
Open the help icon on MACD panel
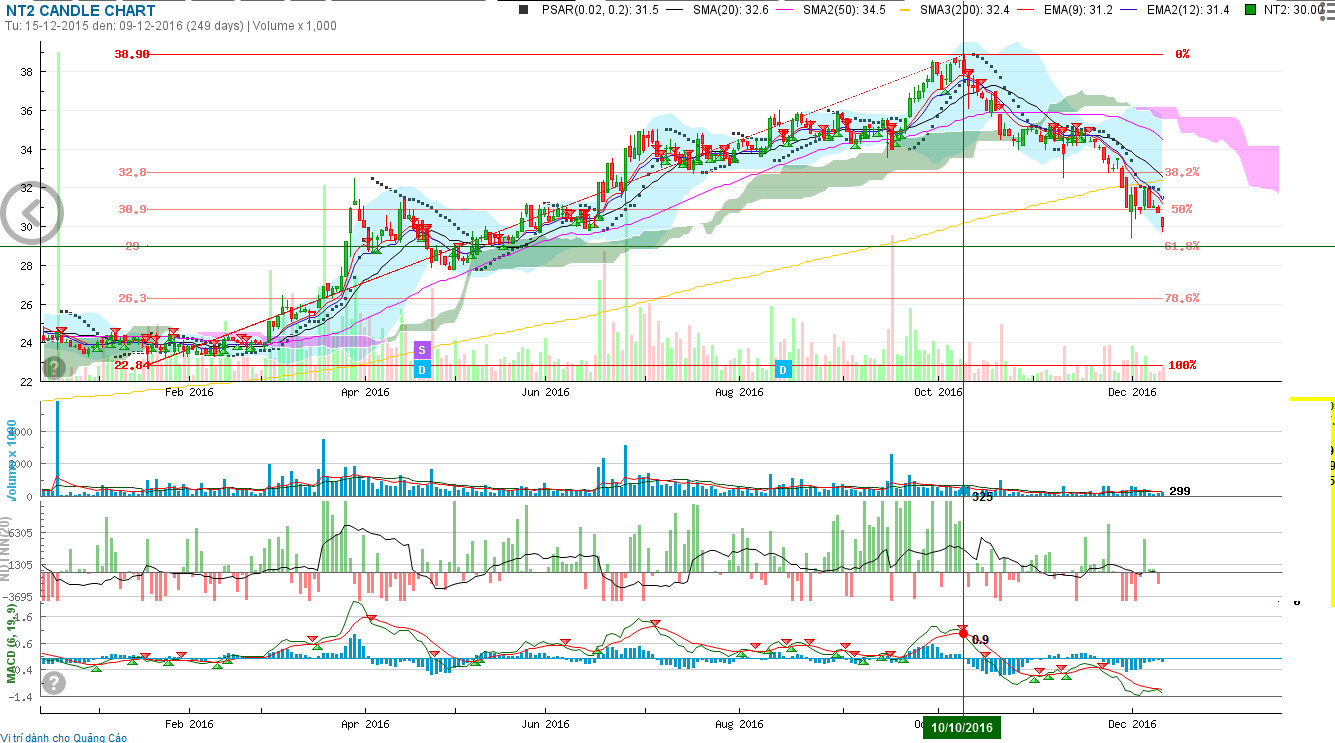pos(54,683)
